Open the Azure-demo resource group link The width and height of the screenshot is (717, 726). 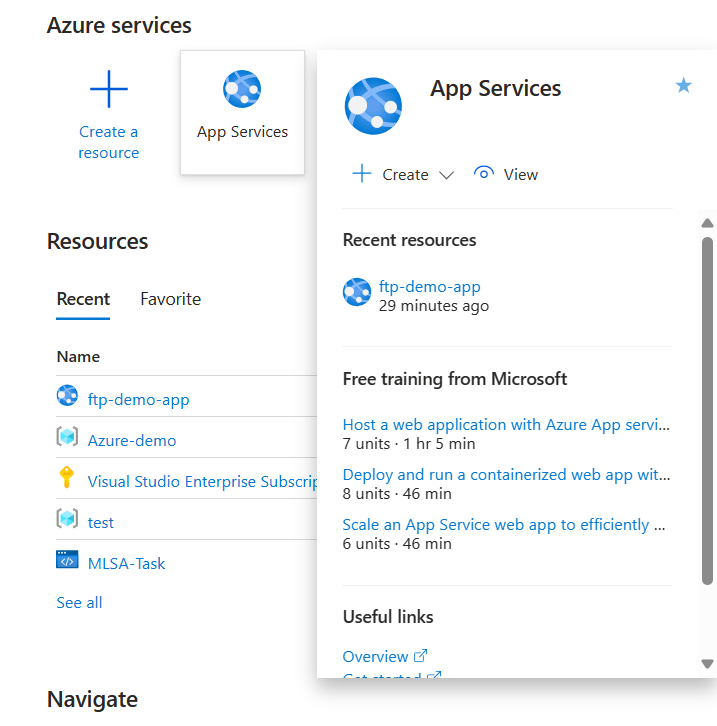[x=132, y=440]
